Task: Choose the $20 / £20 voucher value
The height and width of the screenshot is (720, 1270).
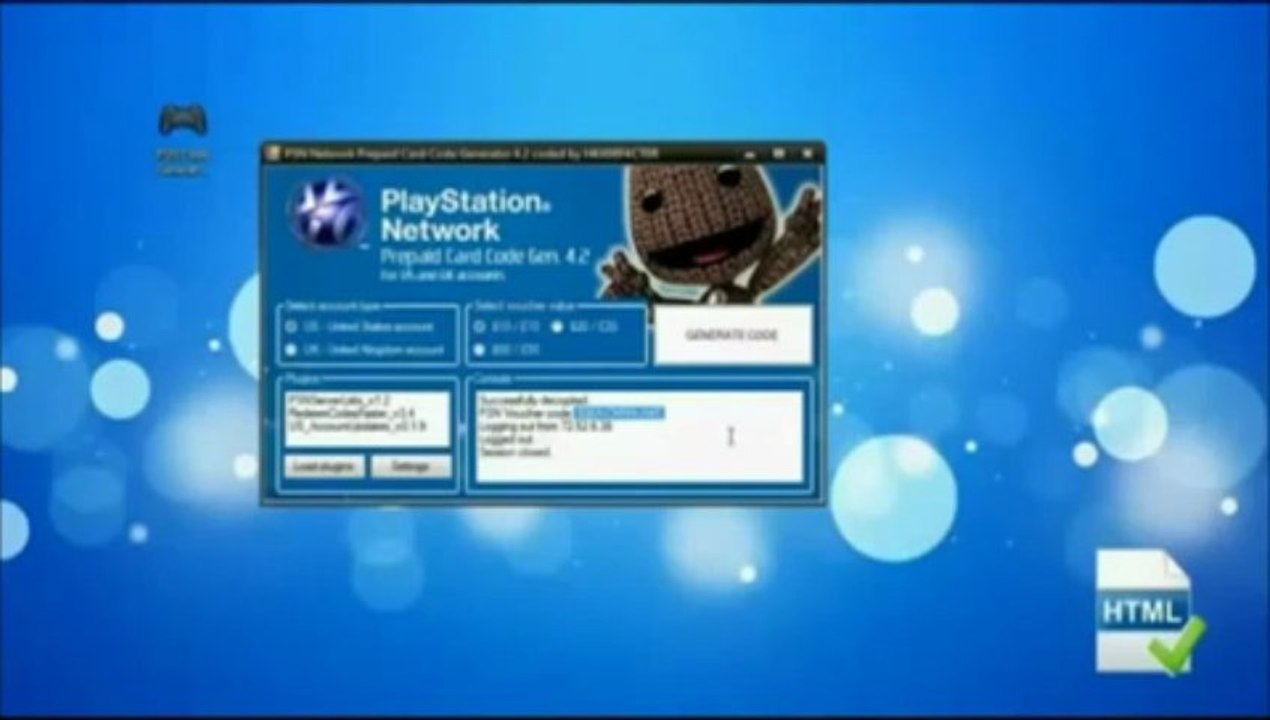Action: pyautogui.click(x=584, y=326)
